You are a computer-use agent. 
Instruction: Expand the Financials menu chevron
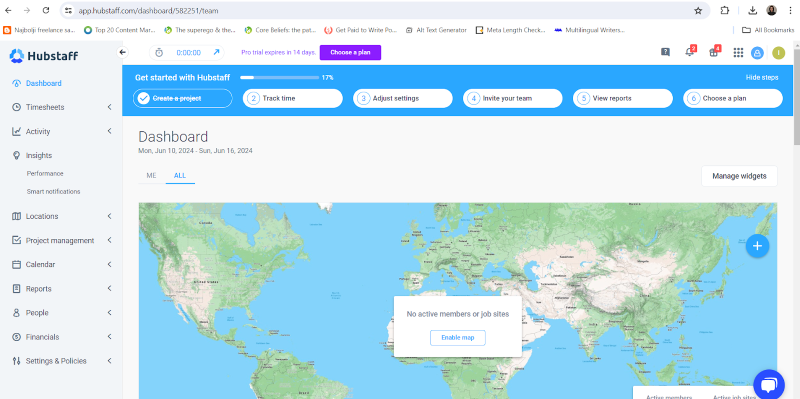click(109, 337)
